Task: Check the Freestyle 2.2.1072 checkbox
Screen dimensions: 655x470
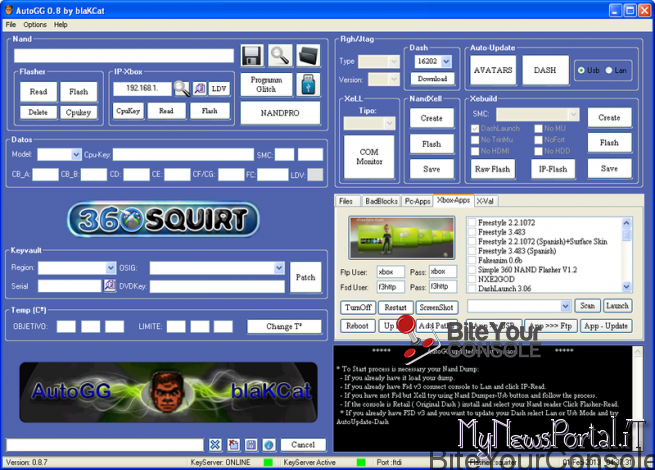Action: 472,222
